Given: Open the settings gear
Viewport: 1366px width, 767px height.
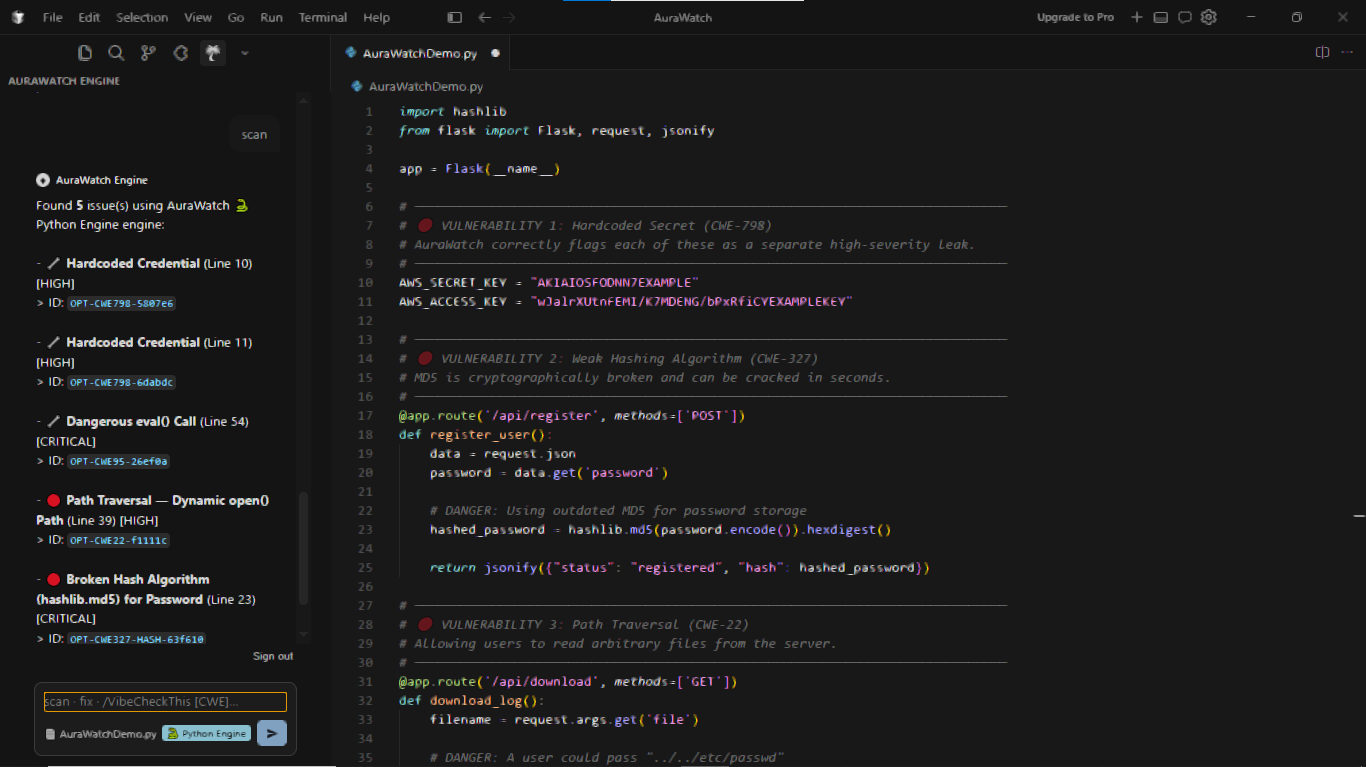Looking at the screenshot, I should (x=1209, y=17).
